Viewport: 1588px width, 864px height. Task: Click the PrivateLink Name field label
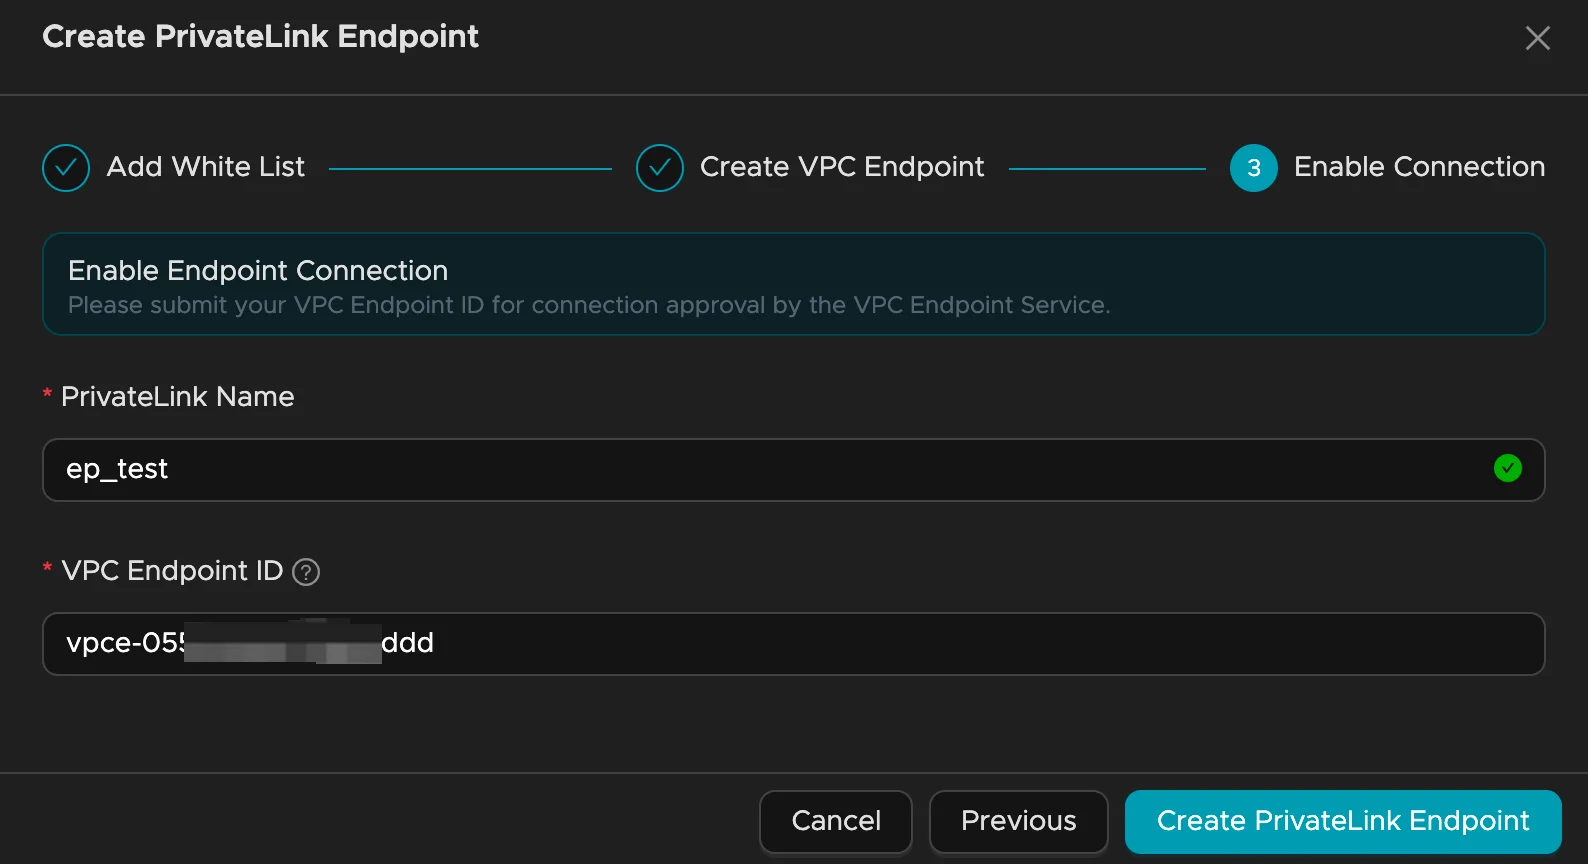point(177,397)
